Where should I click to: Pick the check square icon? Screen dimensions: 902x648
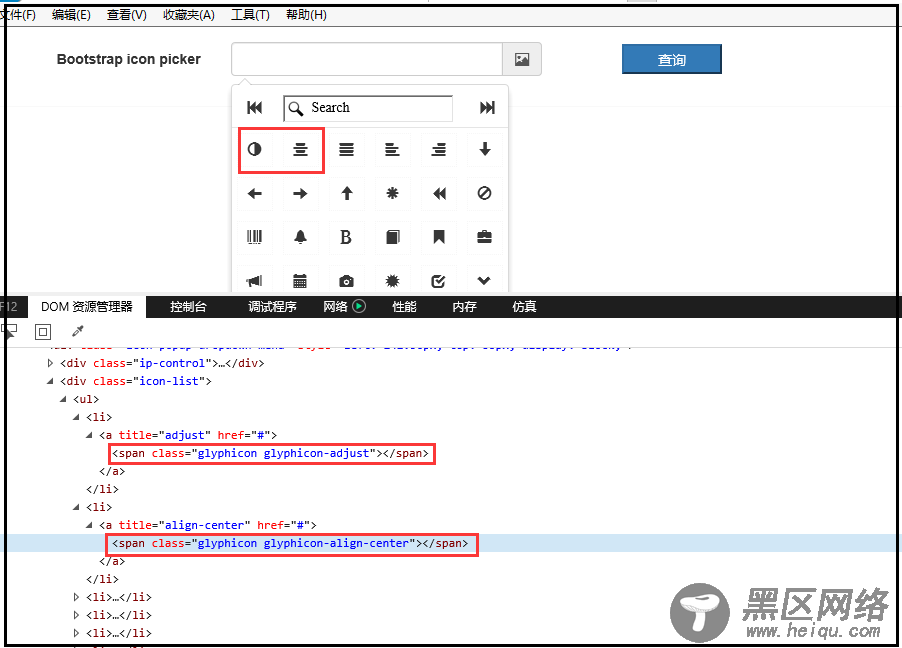[438, 280]
